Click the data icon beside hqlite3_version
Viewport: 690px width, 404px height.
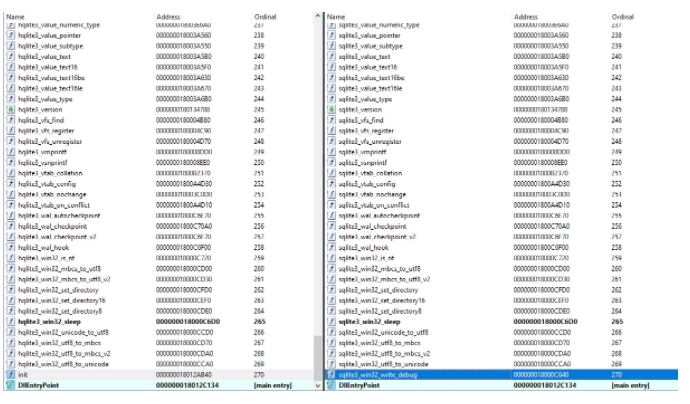pyautogui.click(x=11, y=110)
